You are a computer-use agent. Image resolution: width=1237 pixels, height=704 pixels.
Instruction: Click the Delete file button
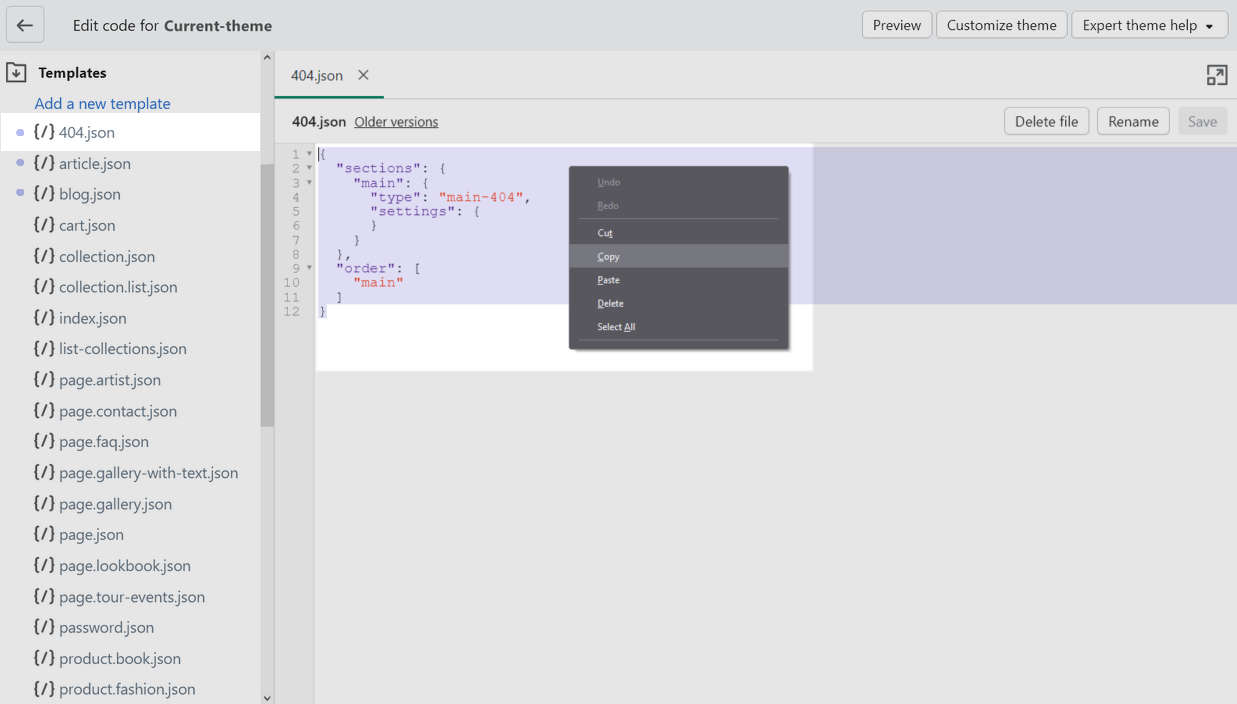pyautogui.click(x=1046, y=121)
